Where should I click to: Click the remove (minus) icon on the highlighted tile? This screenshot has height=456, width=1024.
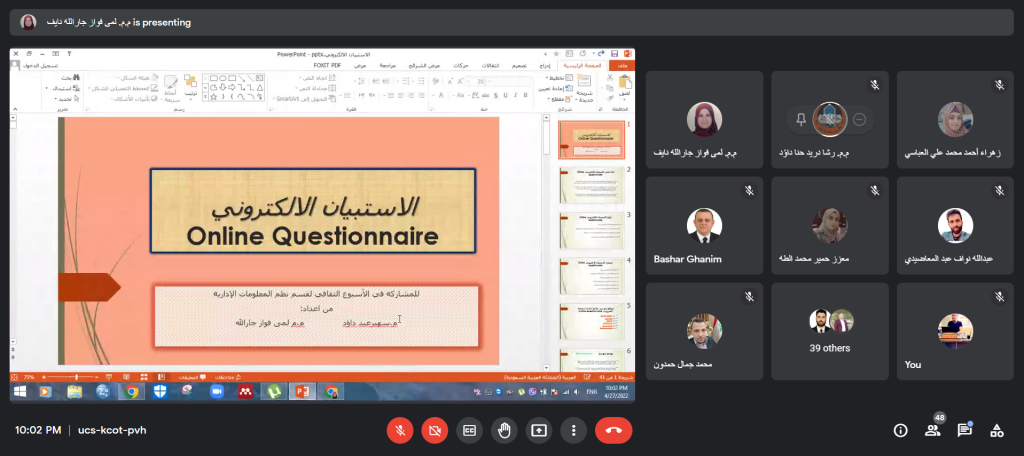point(859,119)
